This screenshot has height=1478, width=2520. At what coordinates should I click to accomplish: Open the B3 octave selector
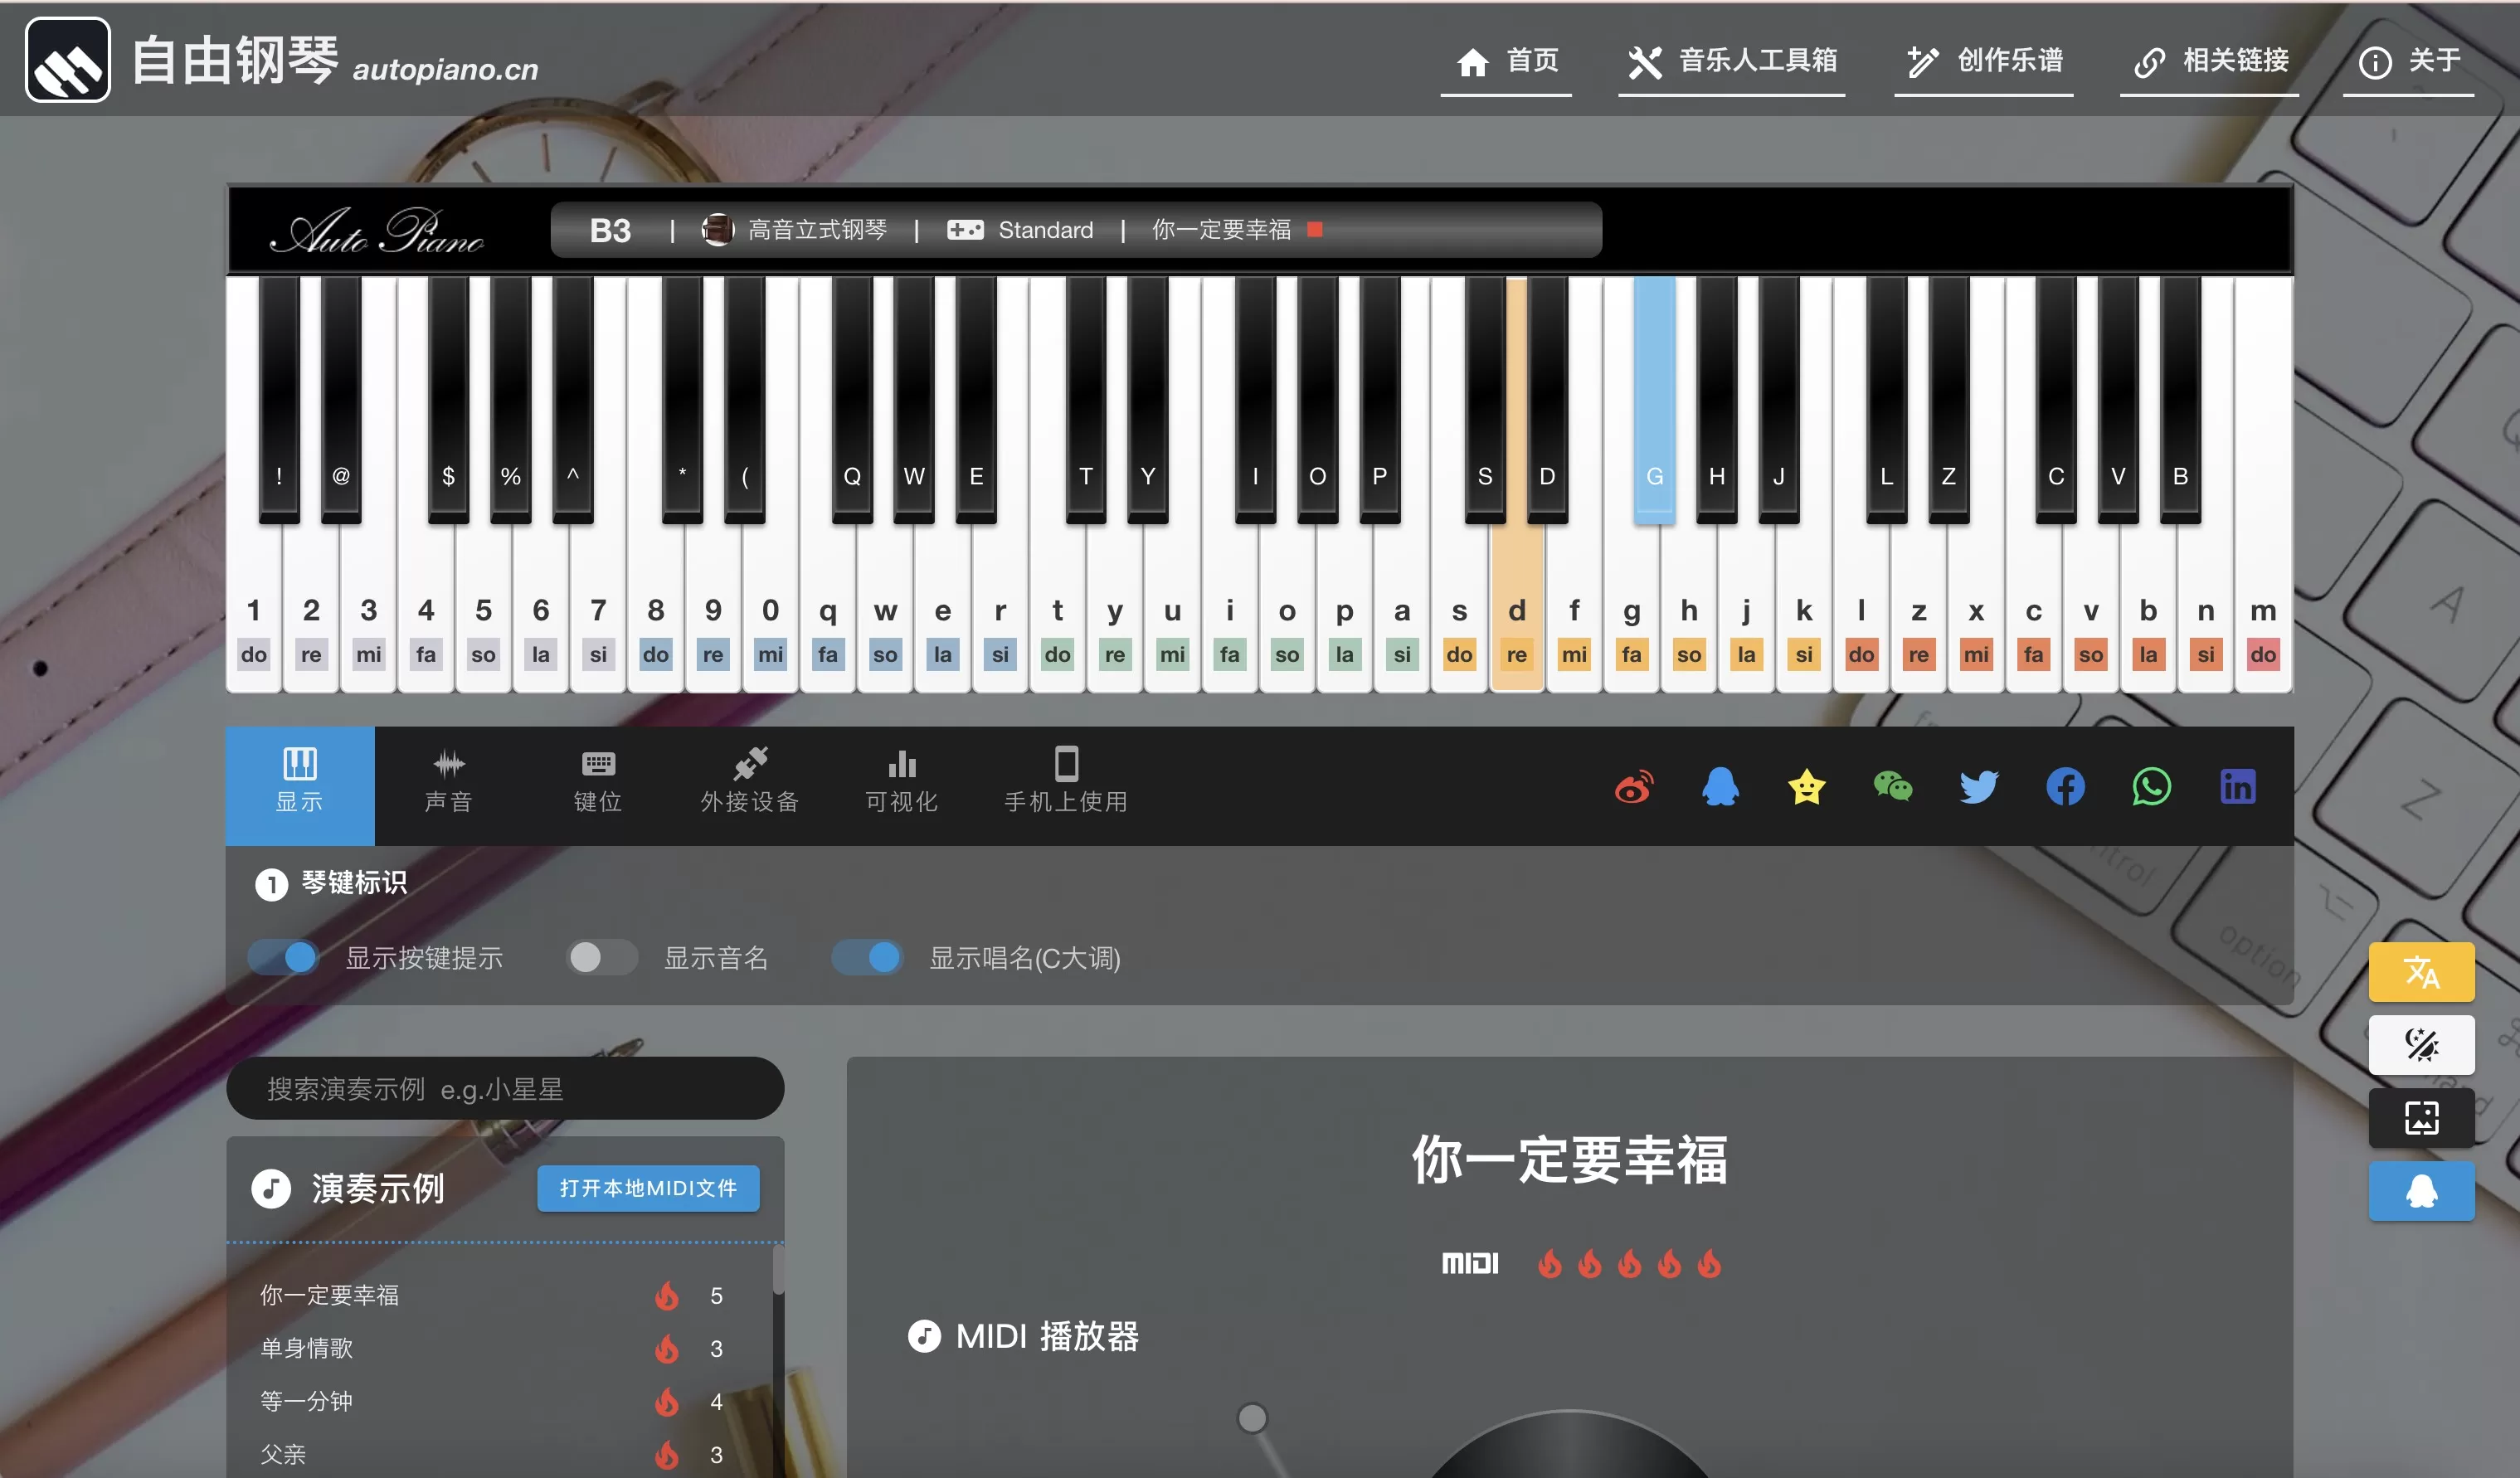pos(610,230)
